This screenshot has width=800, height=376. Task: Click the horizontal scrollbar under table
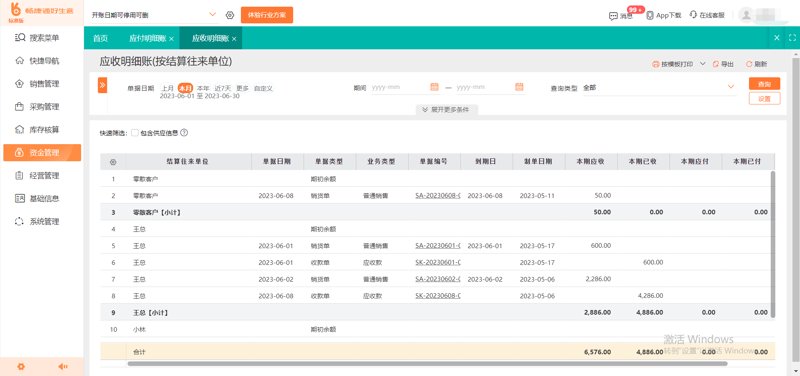coord(427,364)
